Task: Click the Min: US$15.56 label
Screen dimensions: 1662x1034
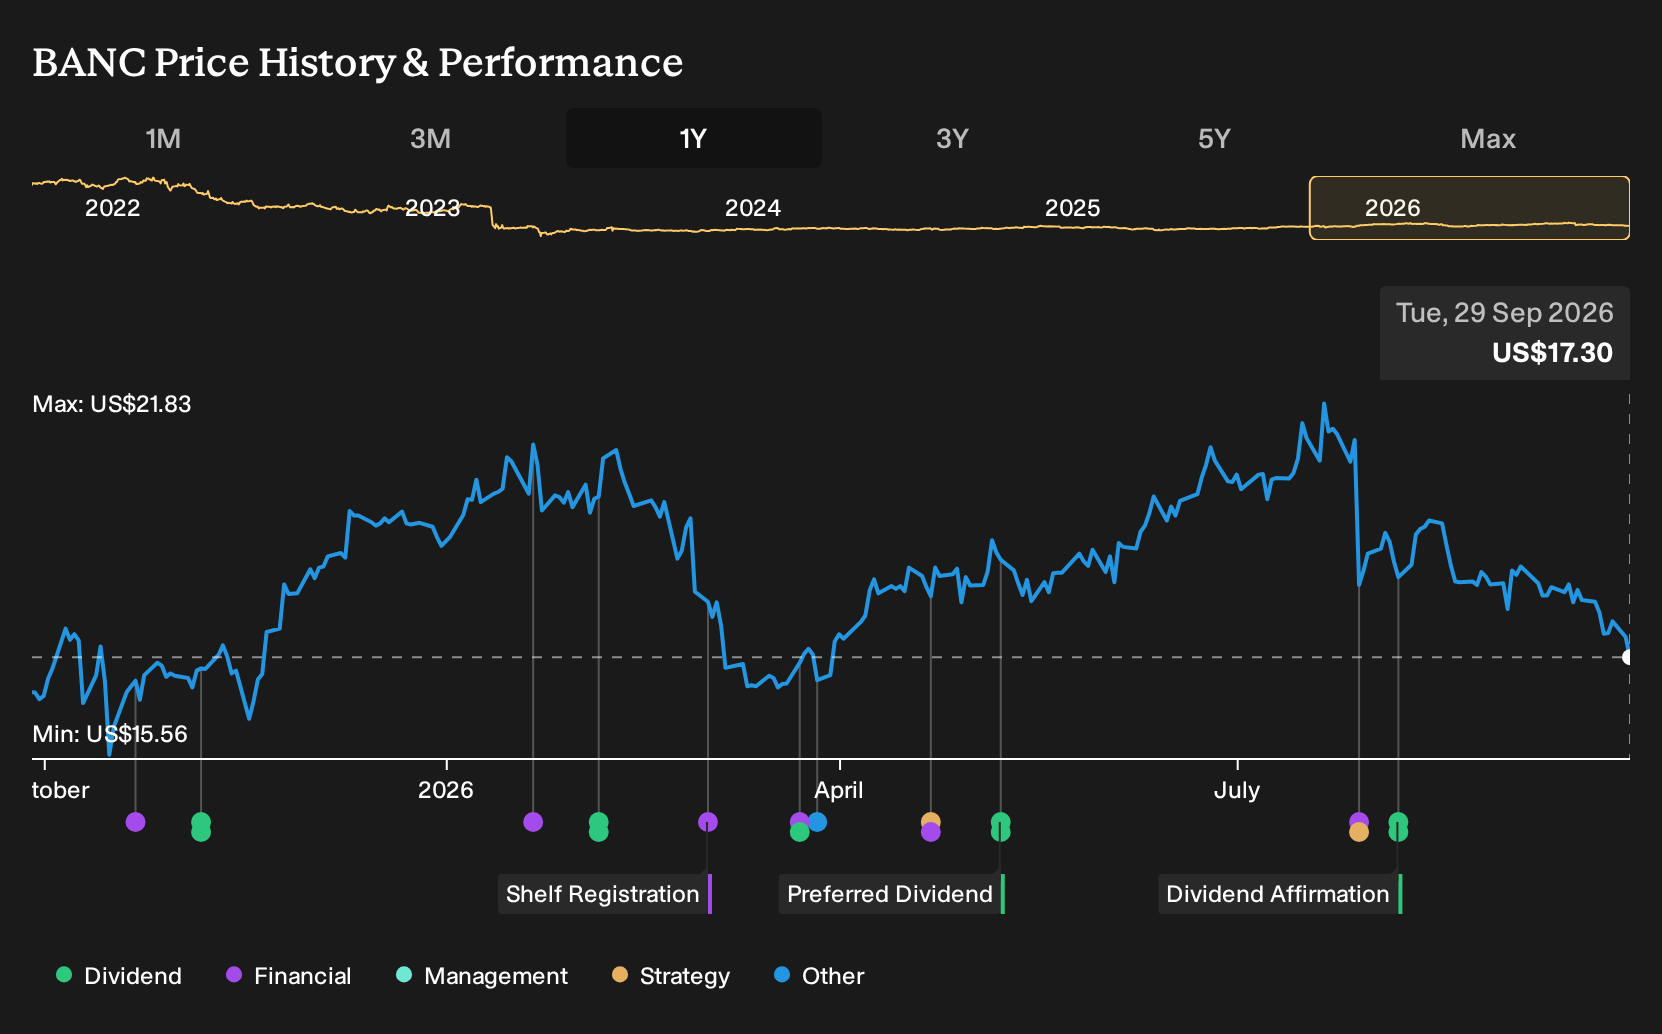Action: coord(110,734)
